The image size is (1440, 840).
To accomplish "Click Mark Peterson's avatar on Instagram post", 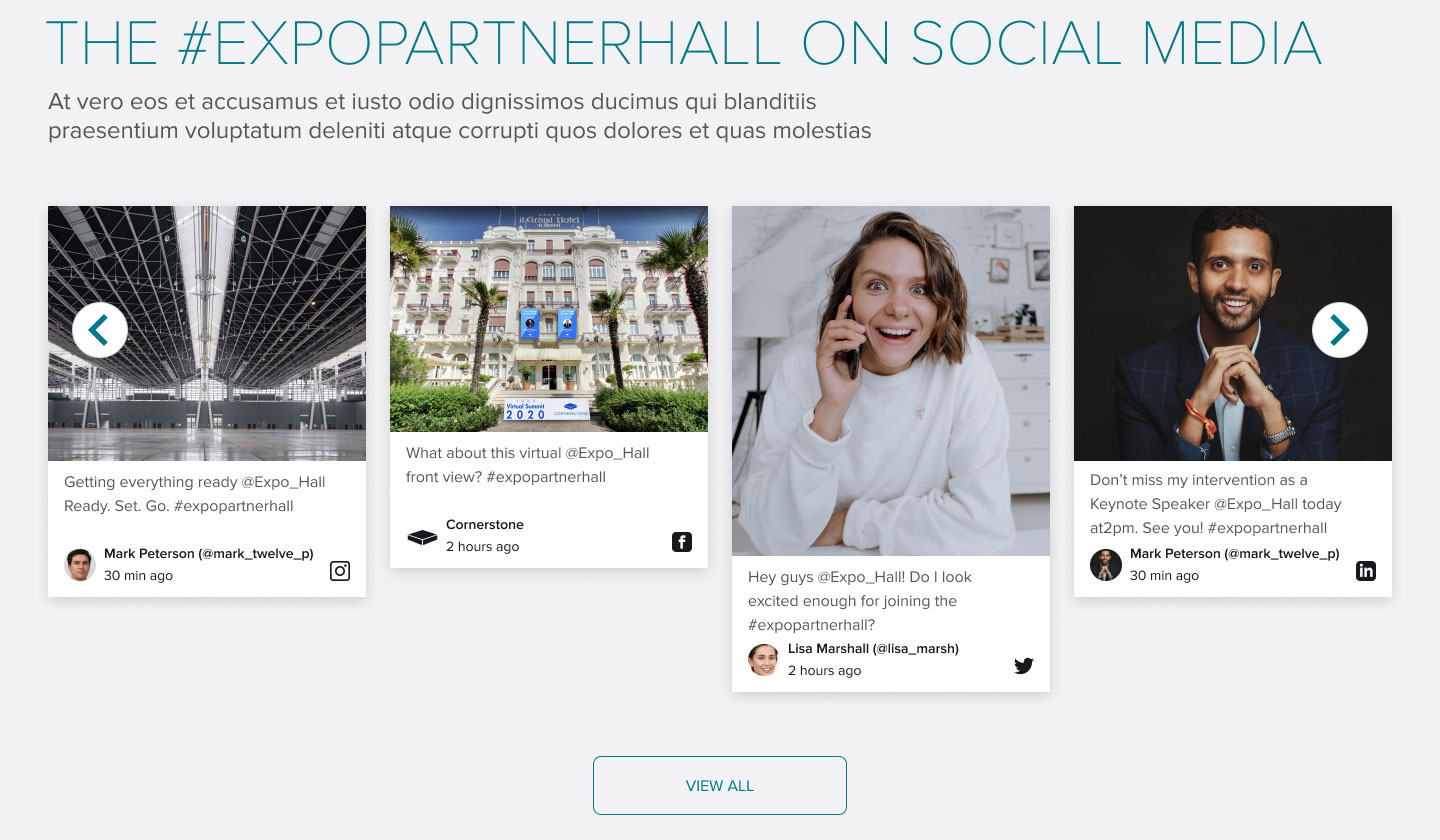I will pos(80,565).
